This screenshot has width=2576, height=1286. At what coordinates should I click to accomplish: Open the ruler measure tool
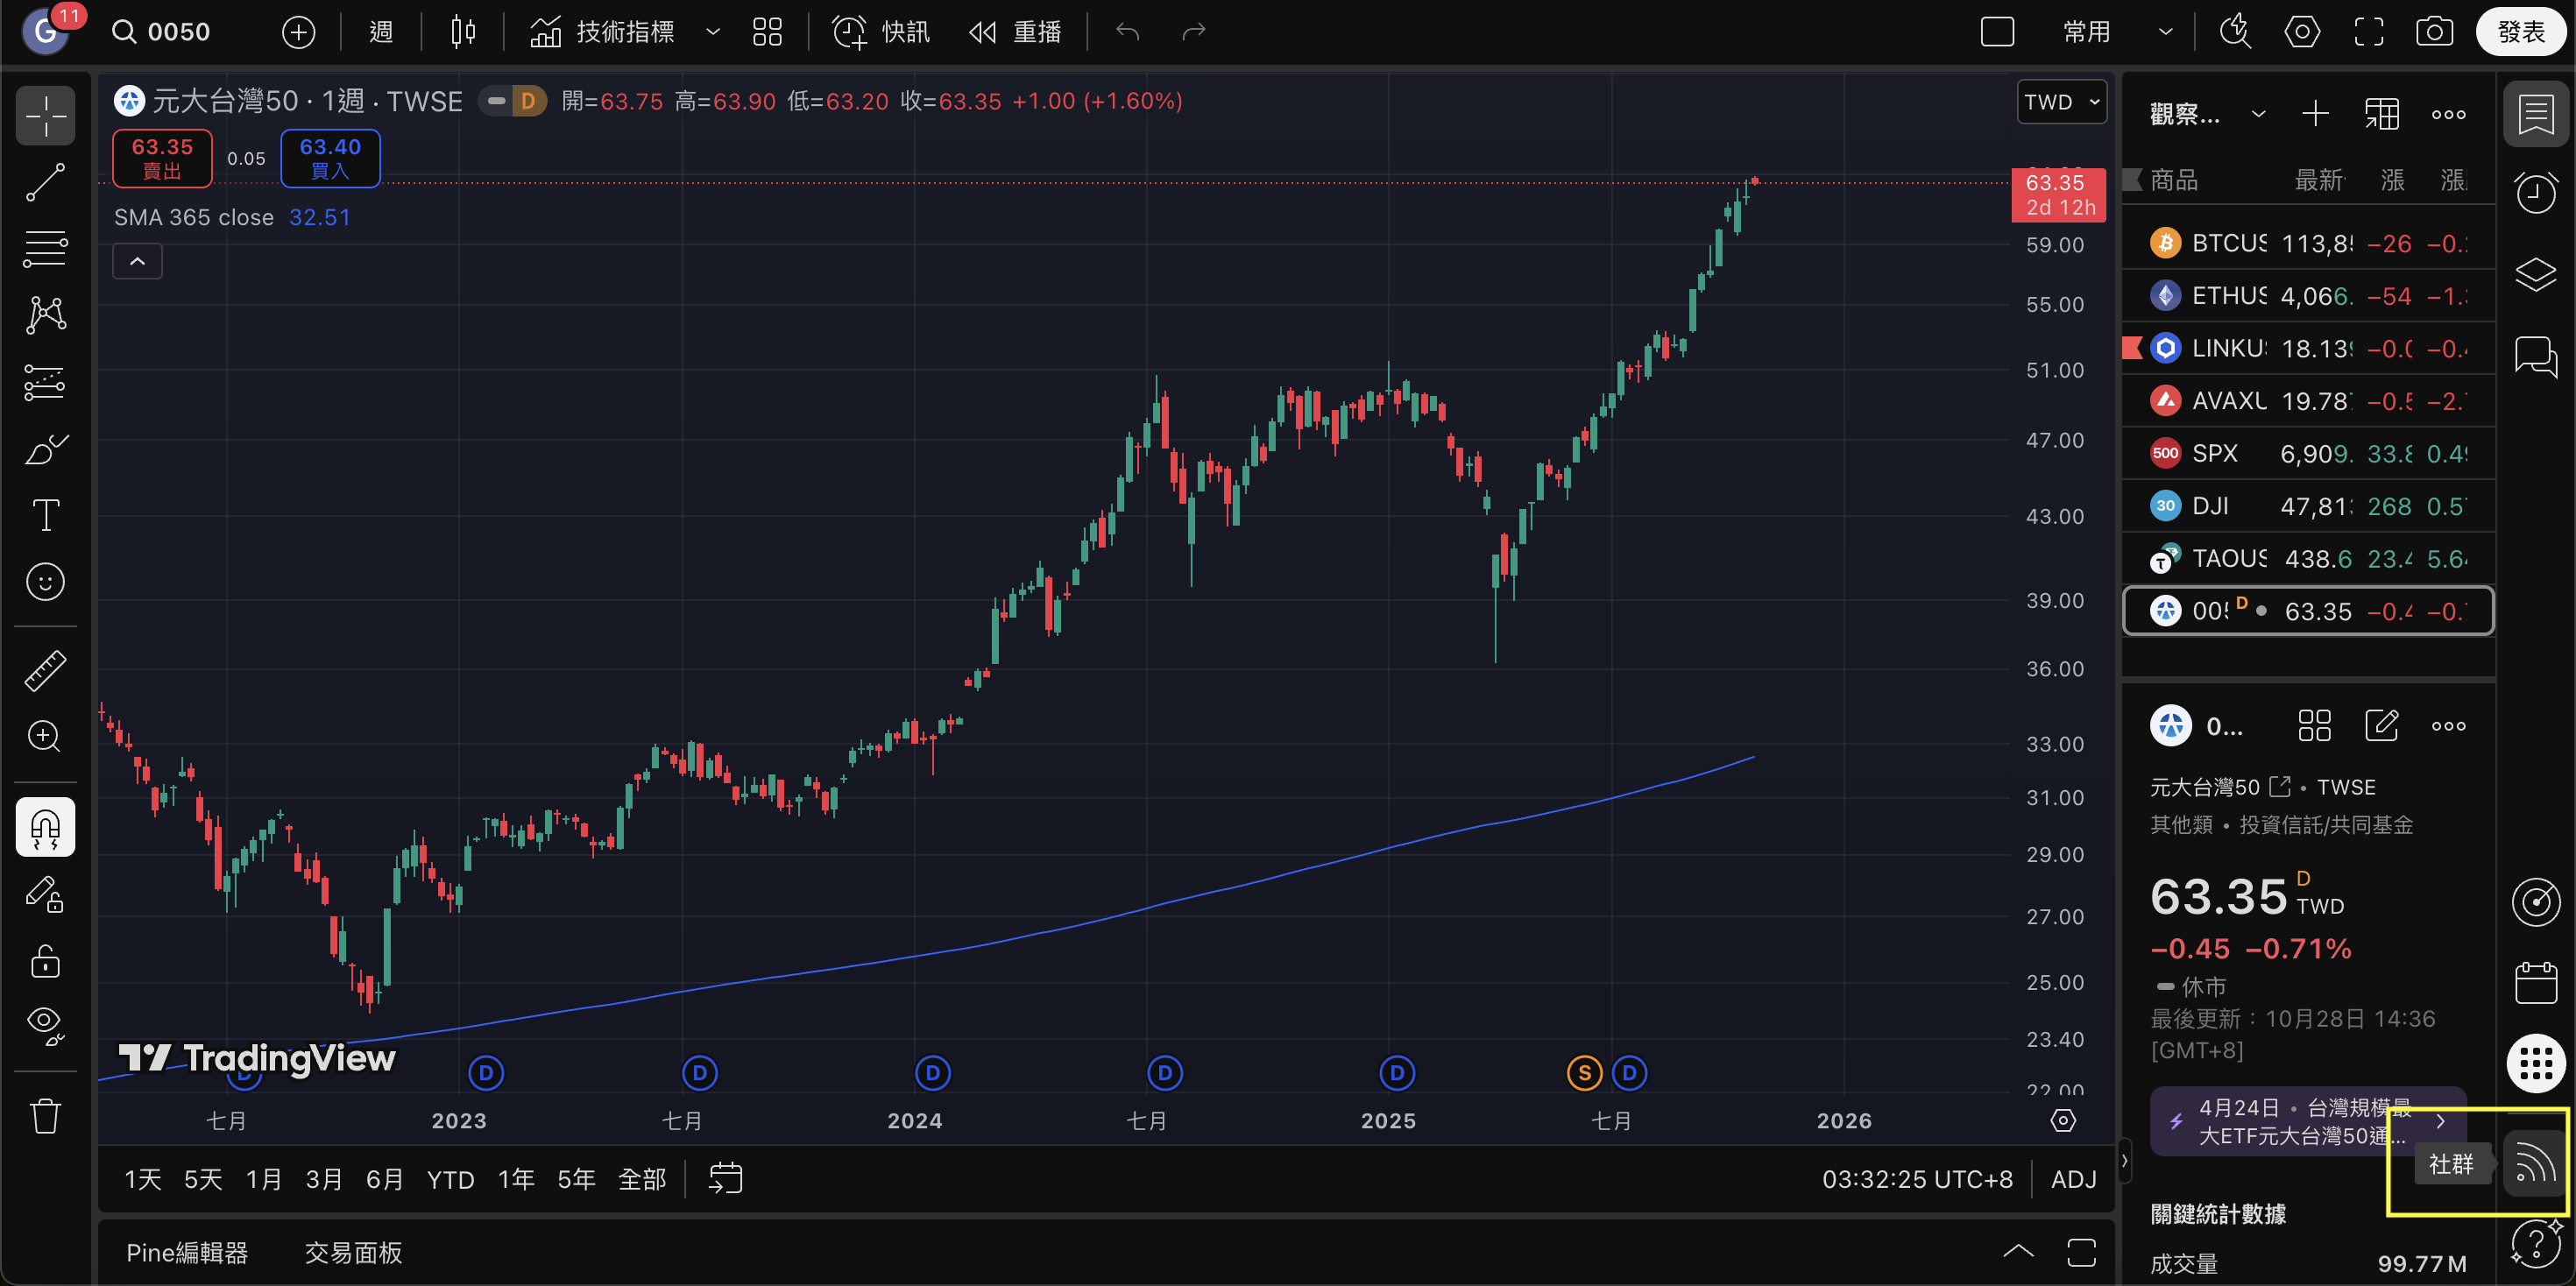(x=45, y=670)
